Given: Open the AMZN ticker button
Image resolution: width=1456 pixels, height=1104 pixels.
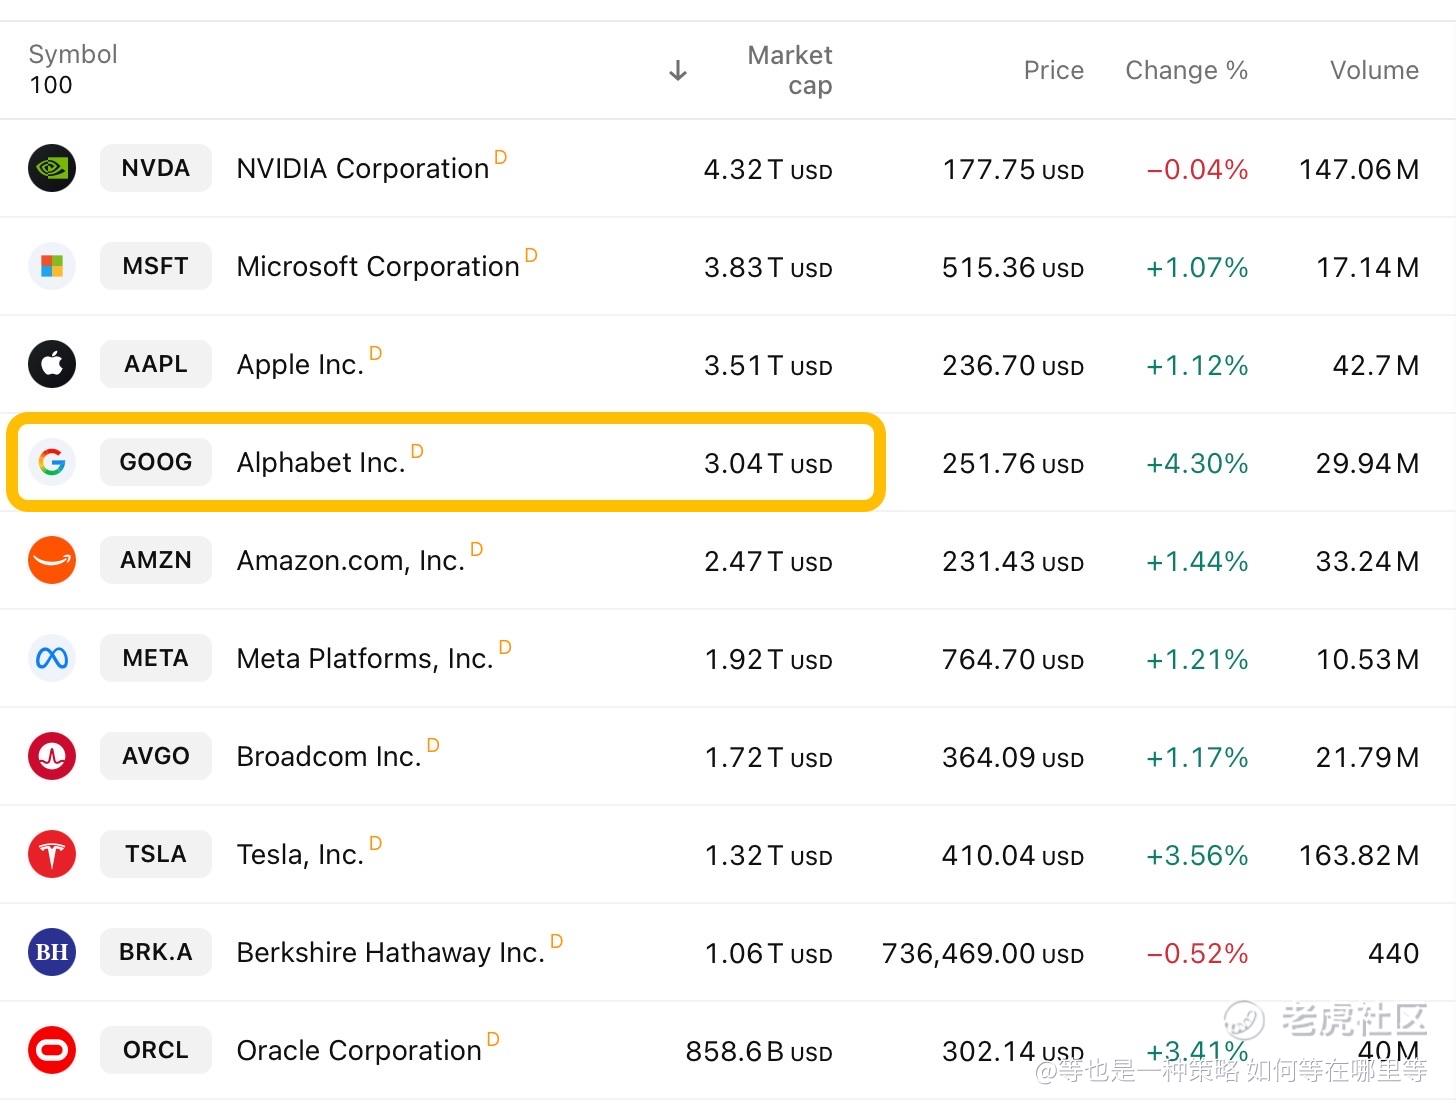Looking at the screenshot, I should [x=156, y=560].
